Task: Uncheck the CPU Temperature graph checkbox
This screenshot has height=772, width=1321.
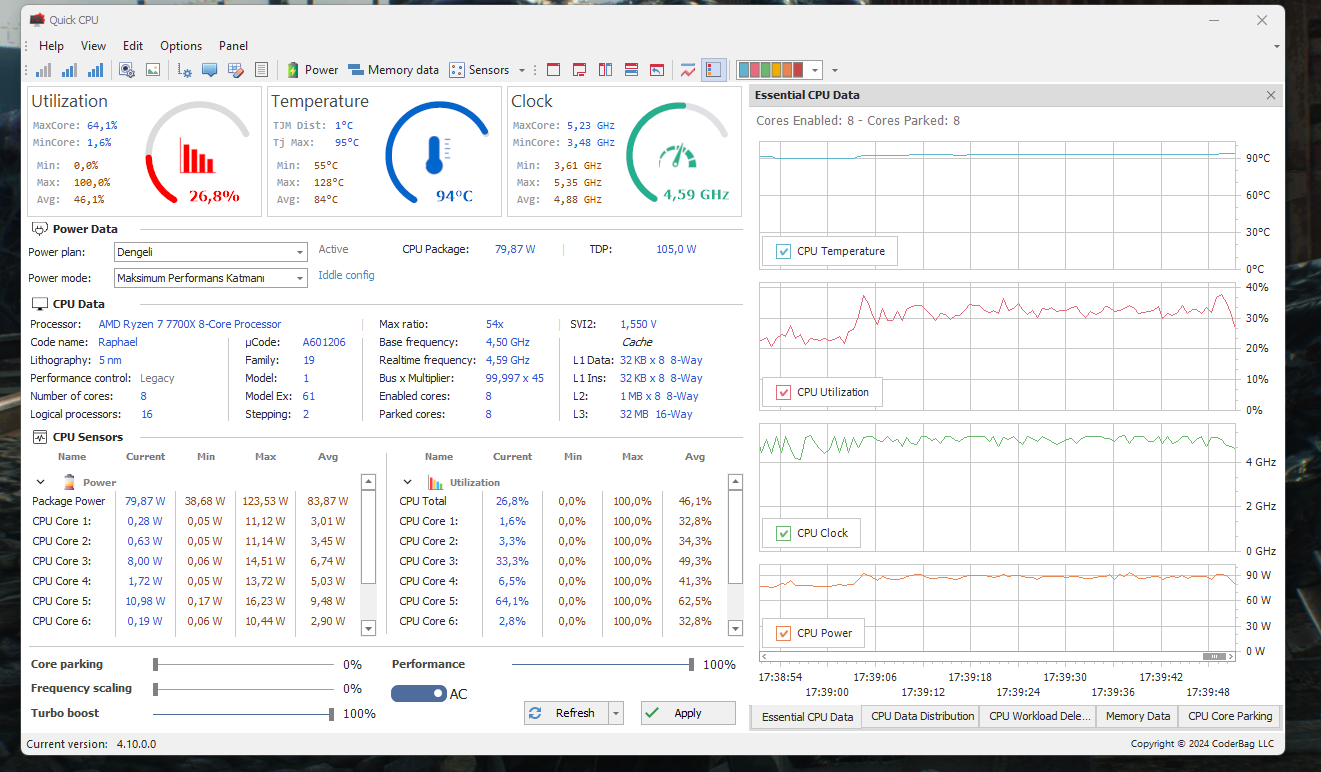Action: click(784, 252)
